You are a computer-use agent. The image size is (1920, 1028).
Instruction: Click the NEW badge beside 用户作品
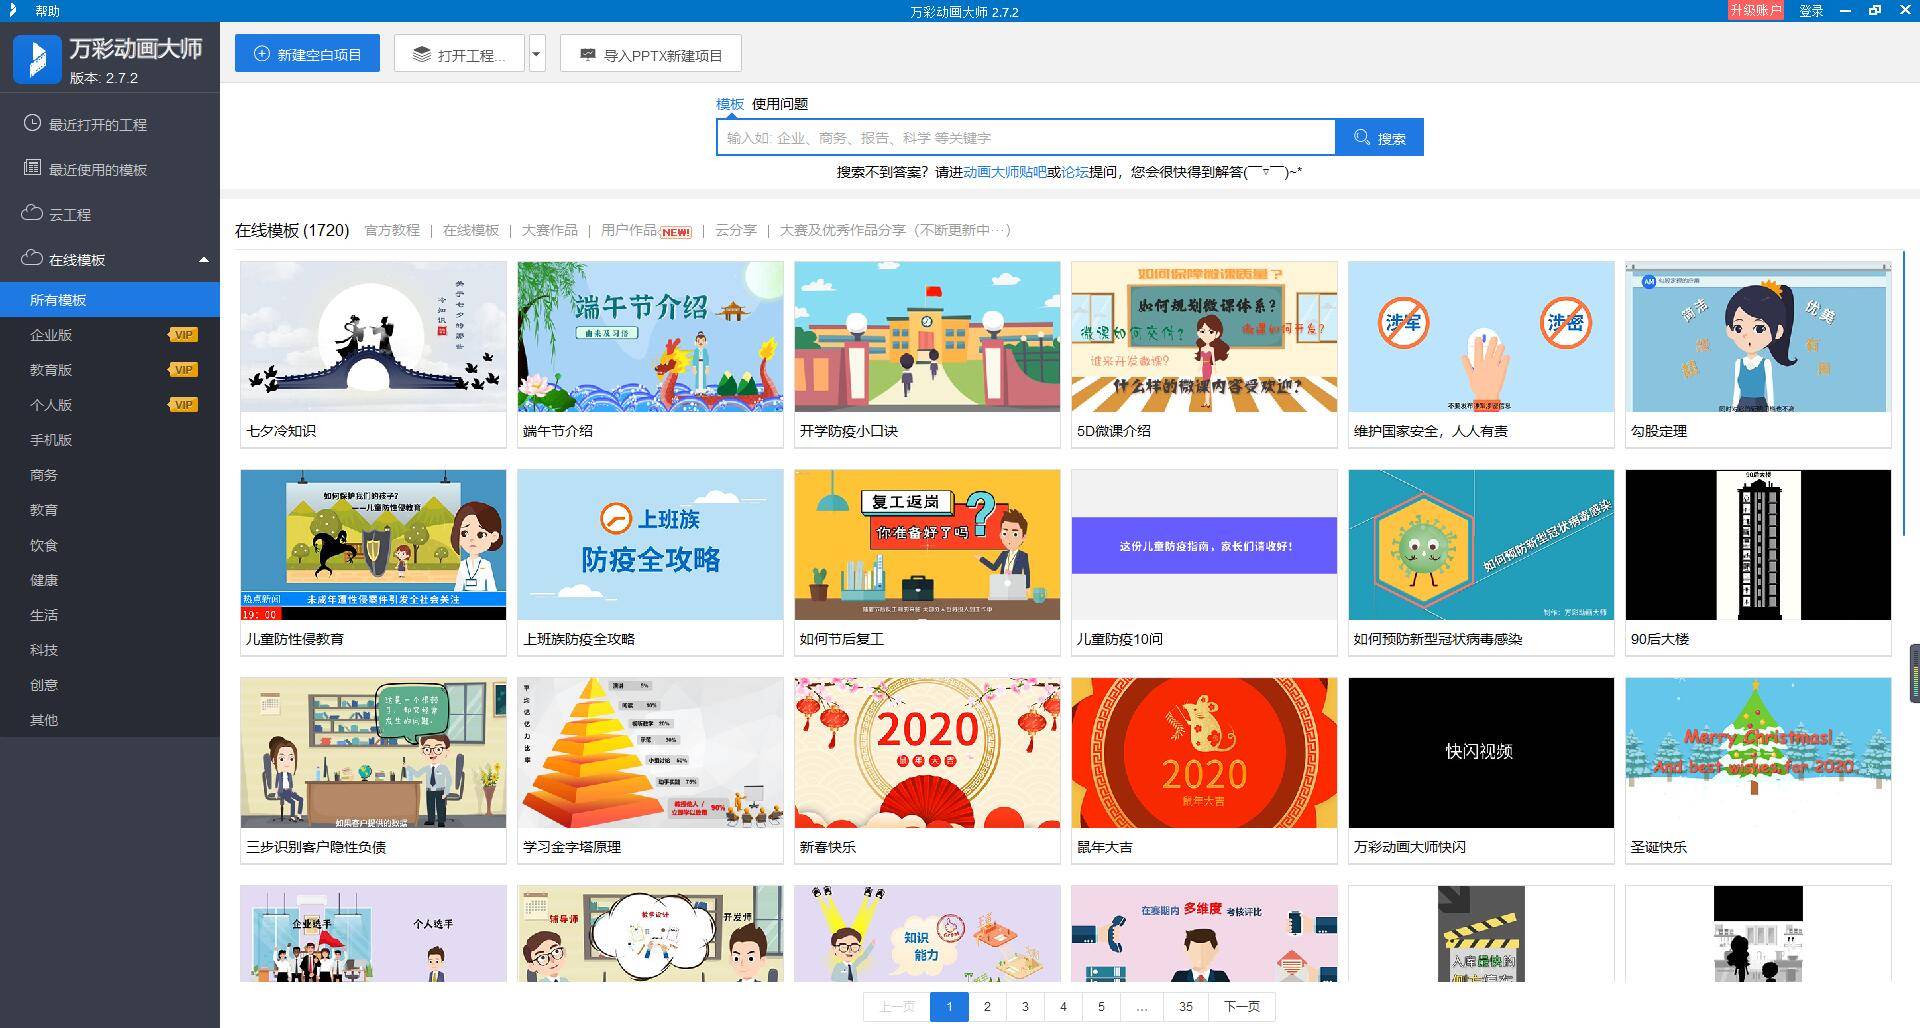[x=676, y=232]
